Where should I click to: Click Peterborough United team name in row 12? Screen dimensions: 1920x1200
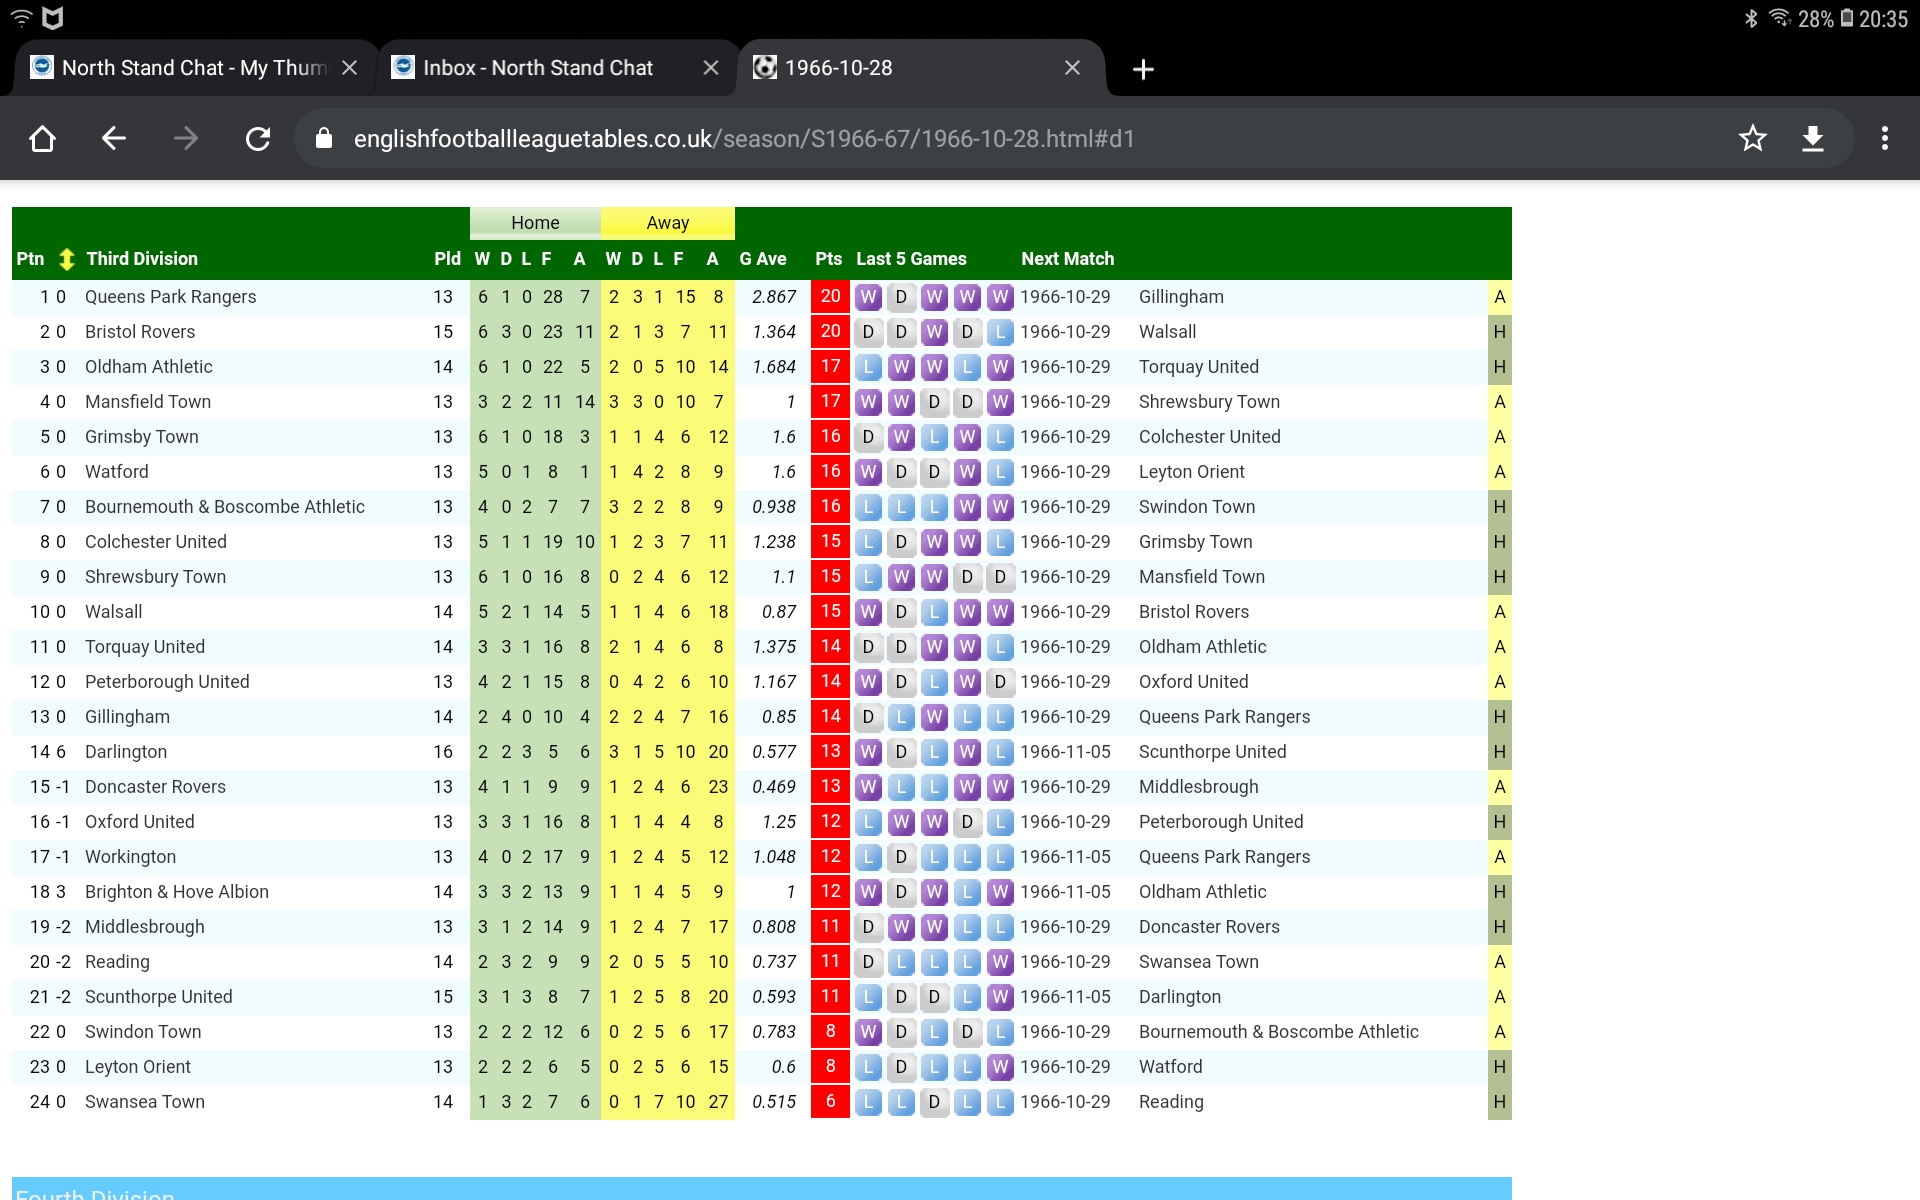pos(167,682)
